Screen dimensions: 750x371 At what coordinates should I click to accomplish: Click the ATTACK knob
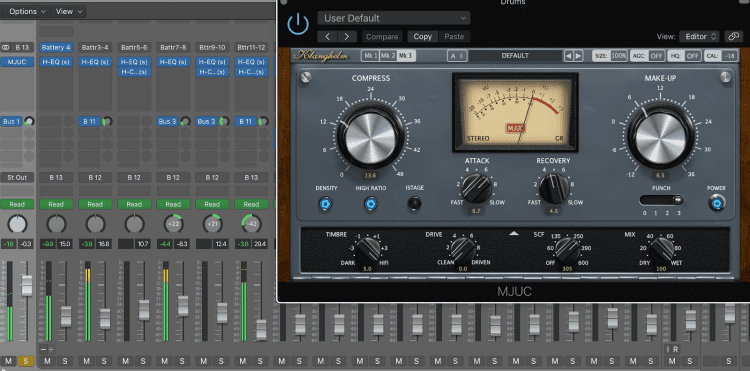(476, 188)
